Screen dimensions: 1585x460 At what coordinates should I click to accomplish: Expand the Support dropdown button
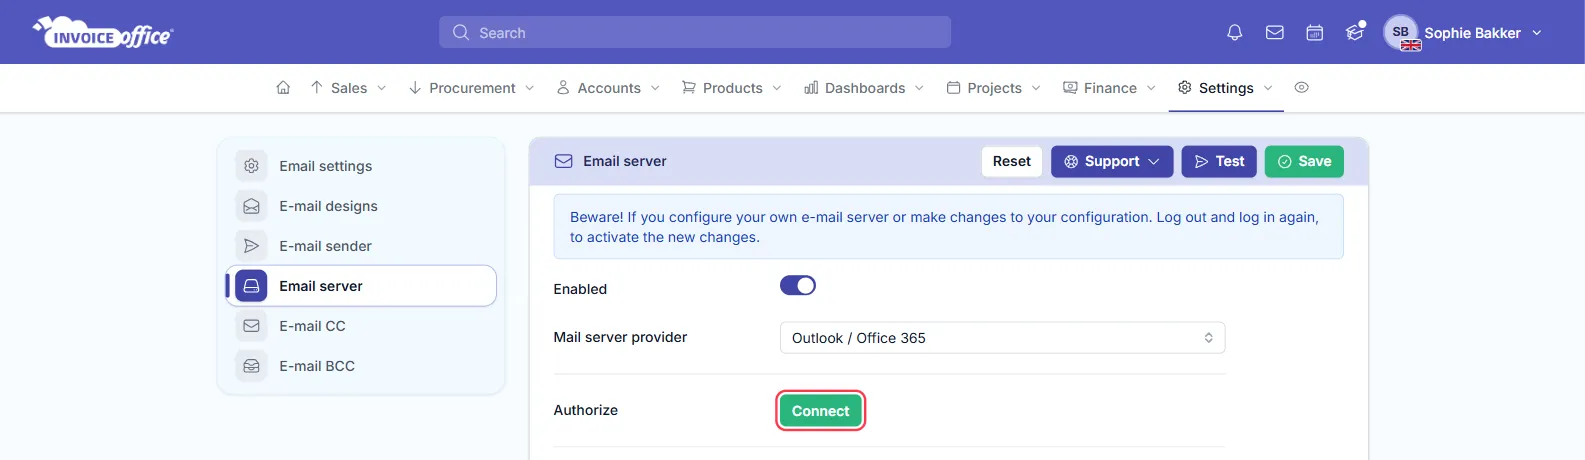(x=1112, y=161)
